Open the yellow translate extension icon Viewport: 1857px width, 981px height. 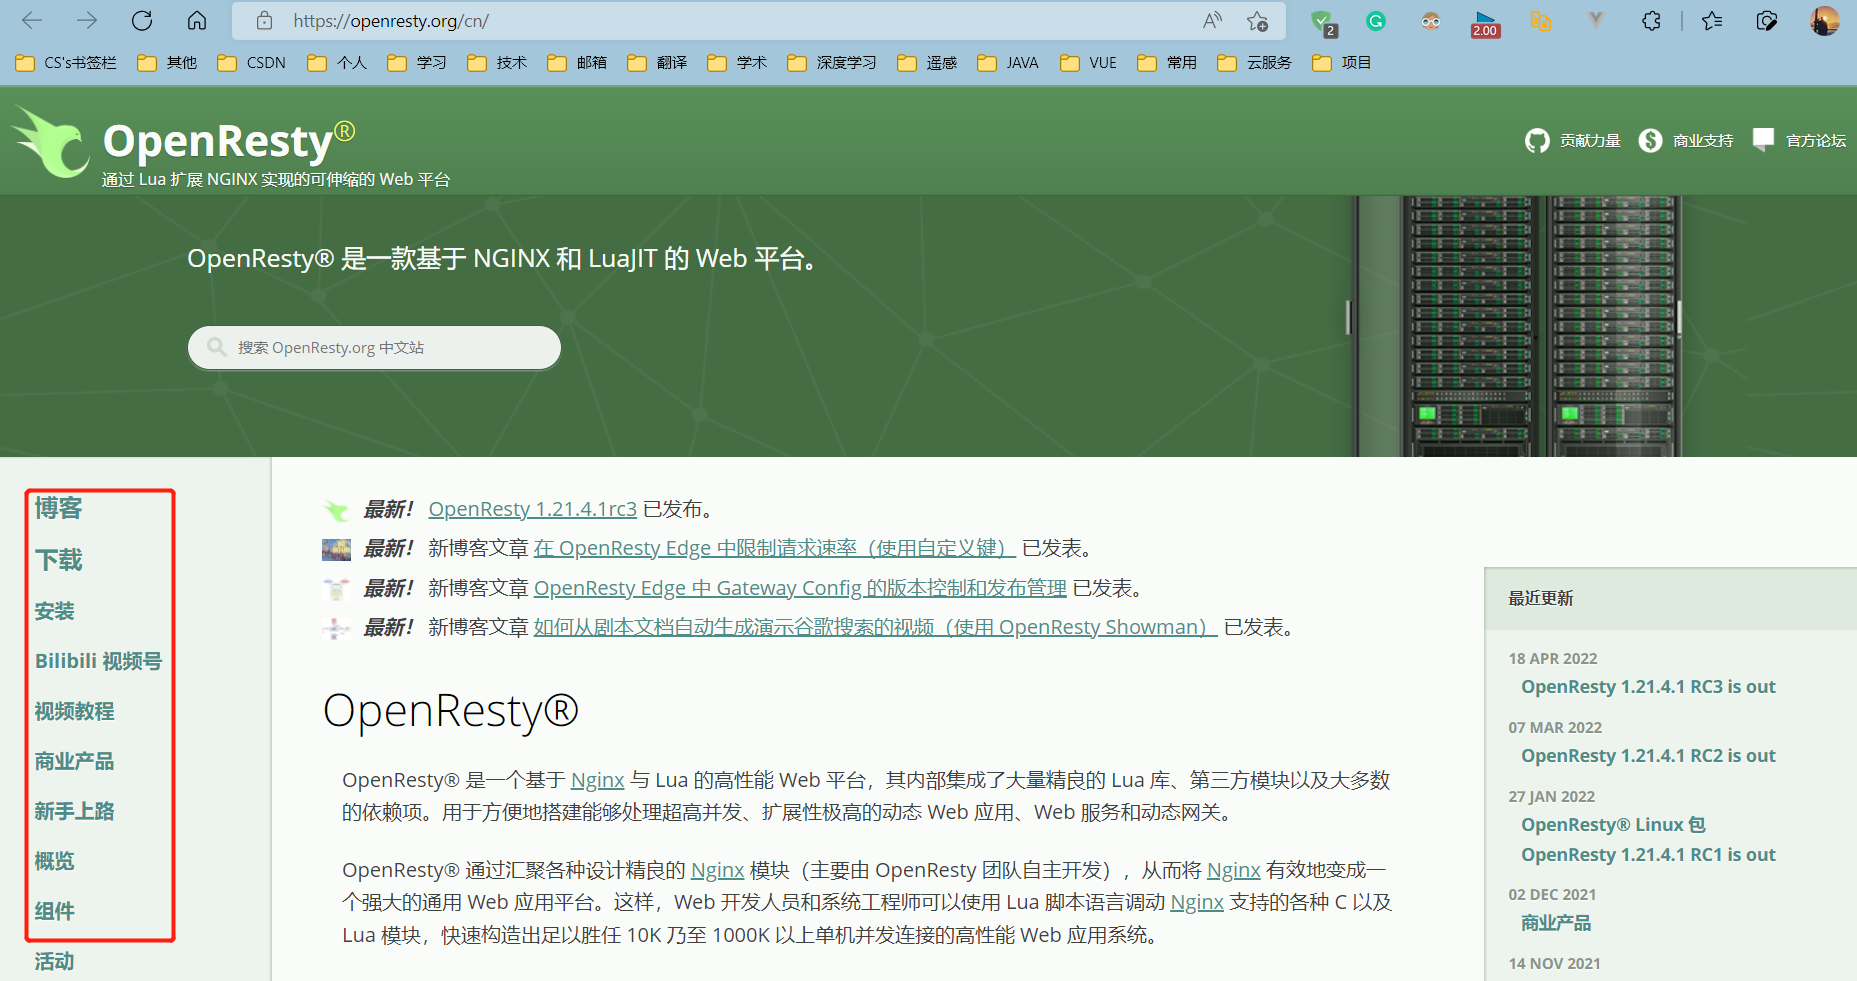(1541, 21)
